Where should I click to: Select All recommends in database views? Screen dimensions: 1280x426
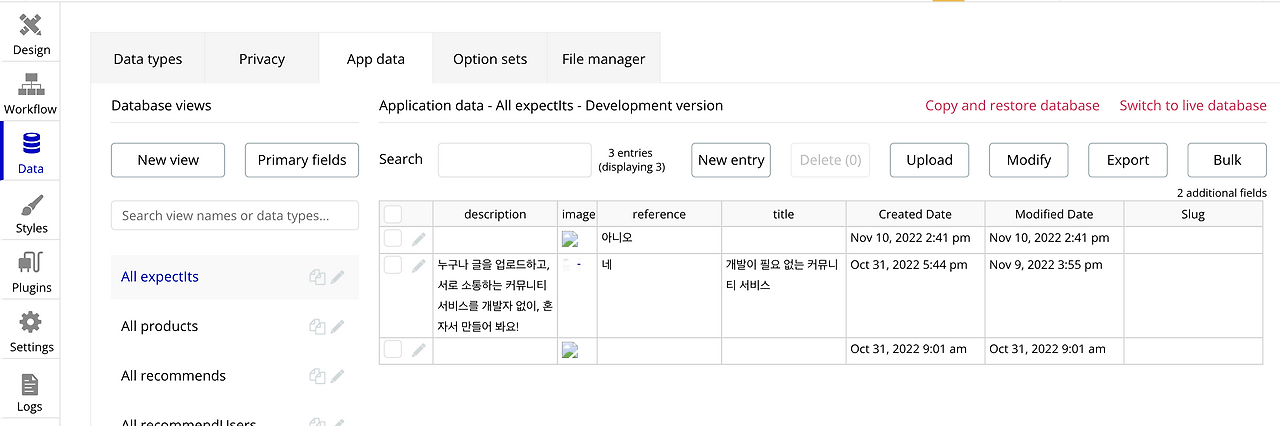click(174, 376)
